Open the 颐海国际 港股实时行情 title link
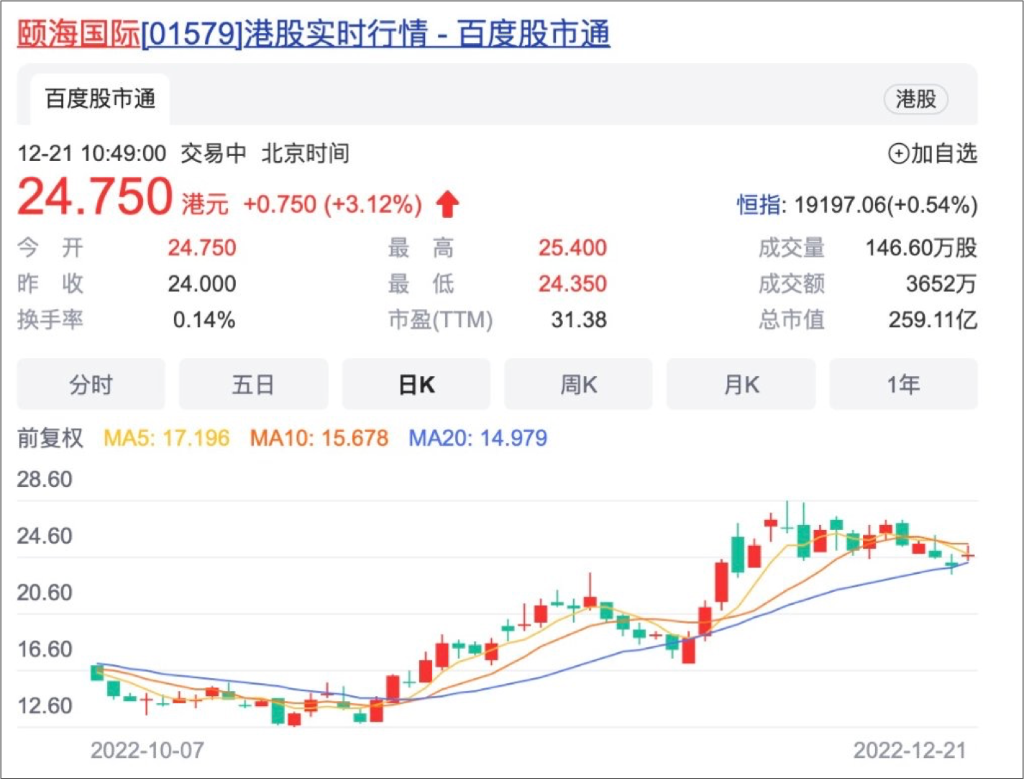The width and height of the screenshot is (1024, 779). [x=314, y=35]
